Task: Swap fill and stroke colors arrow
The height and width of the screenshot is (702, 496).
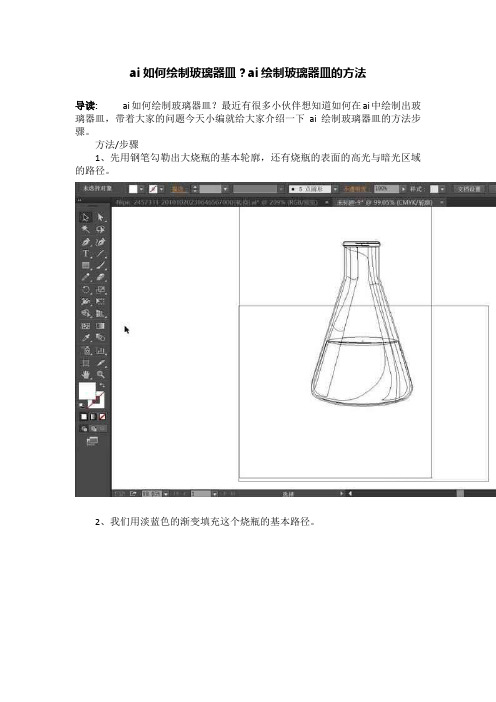Action: click(102, 385)
